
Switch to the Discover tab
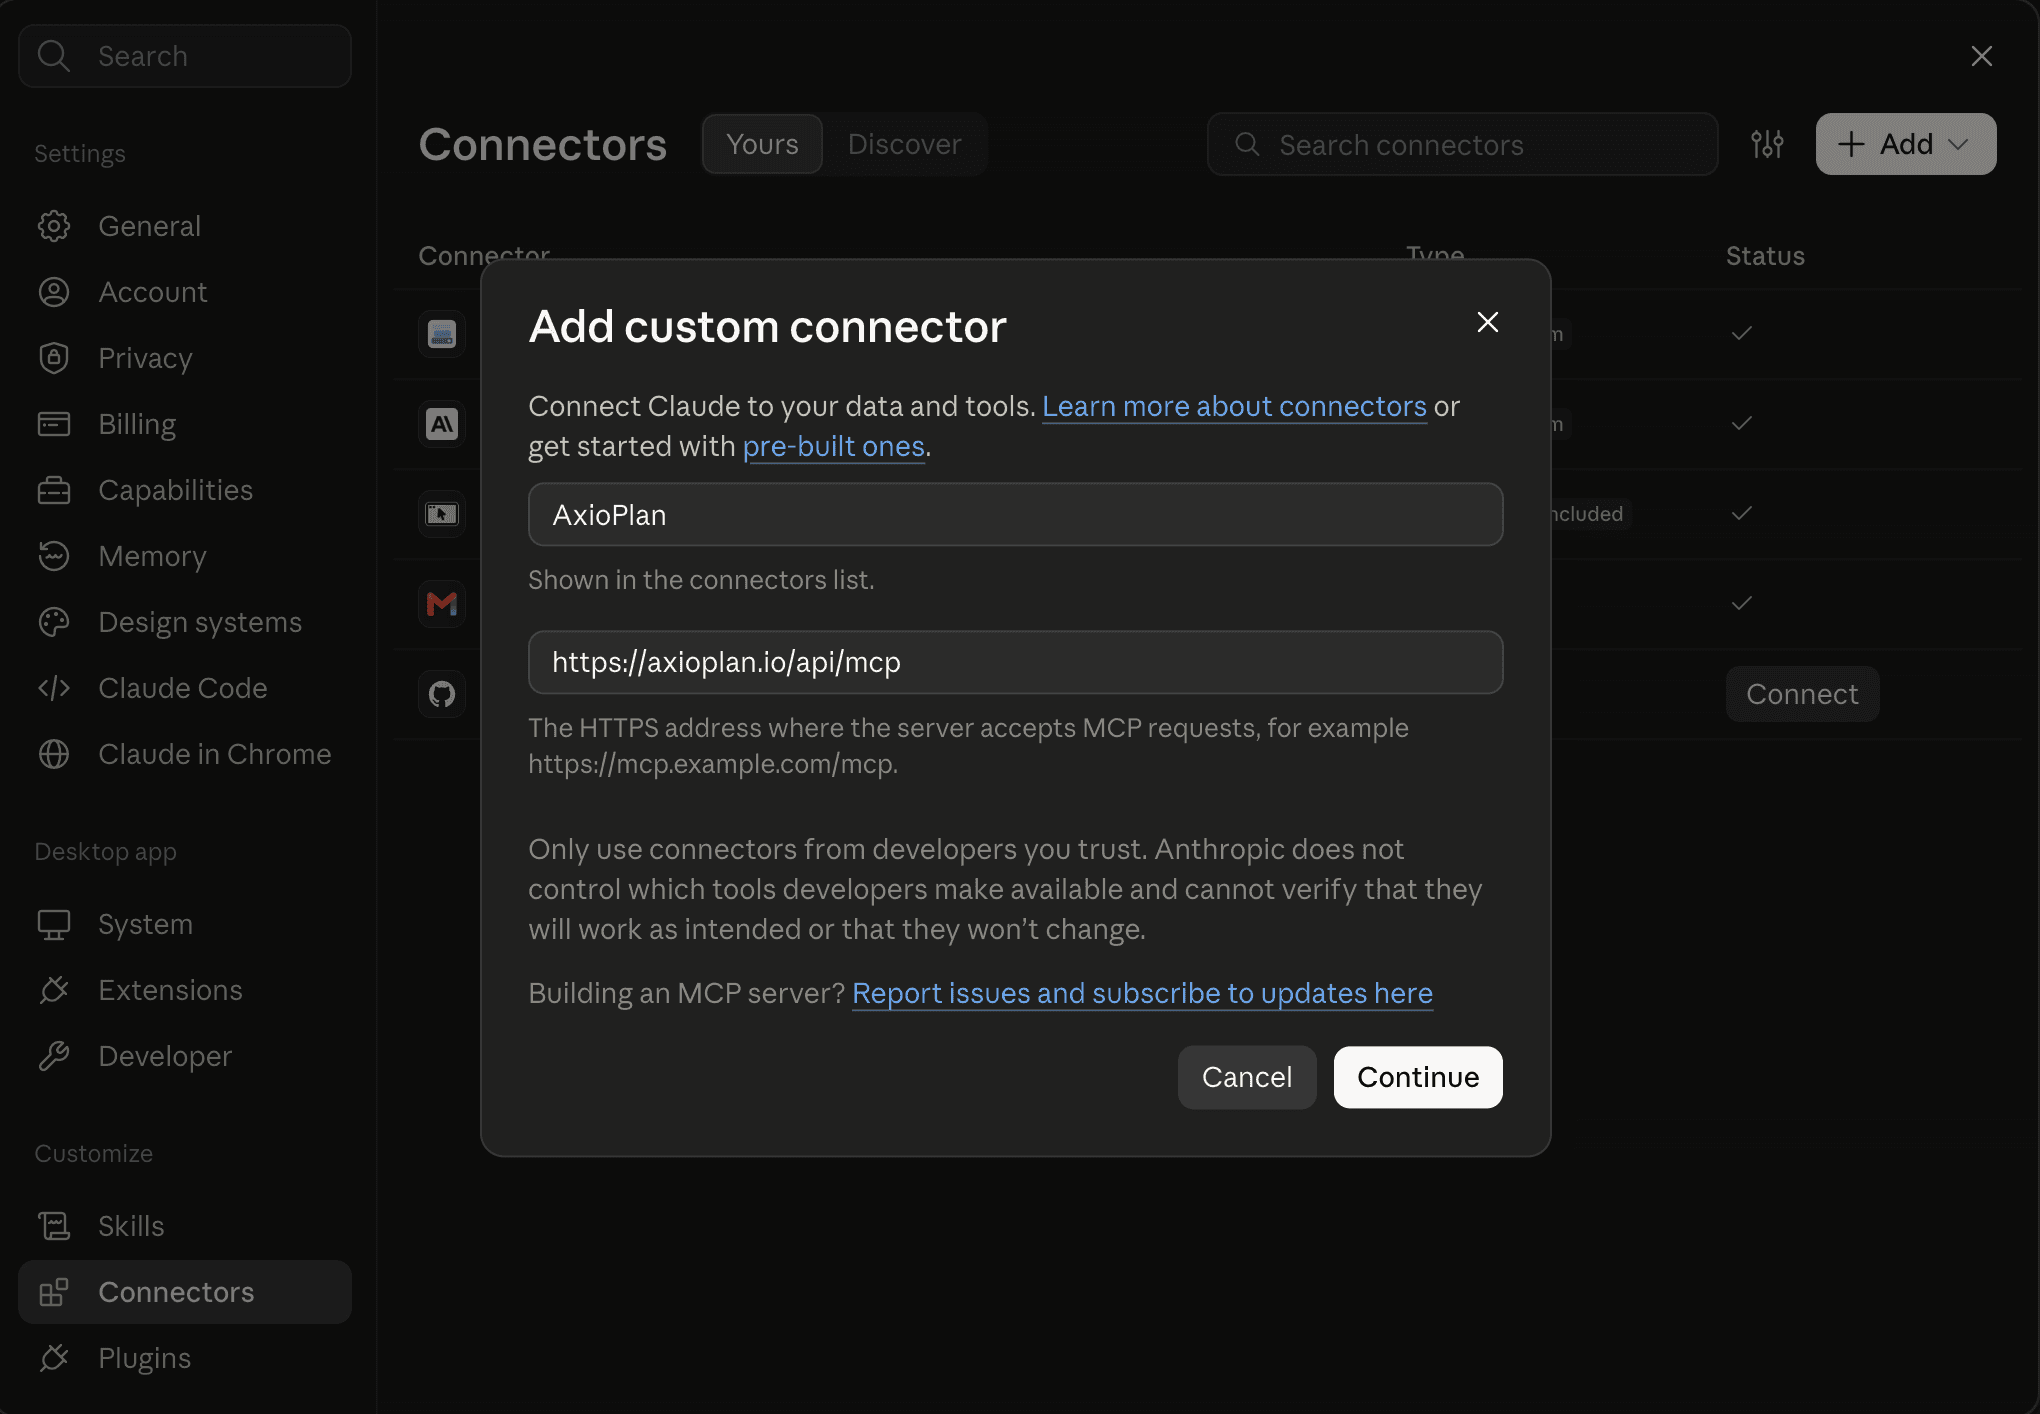[x=904, y=144]
